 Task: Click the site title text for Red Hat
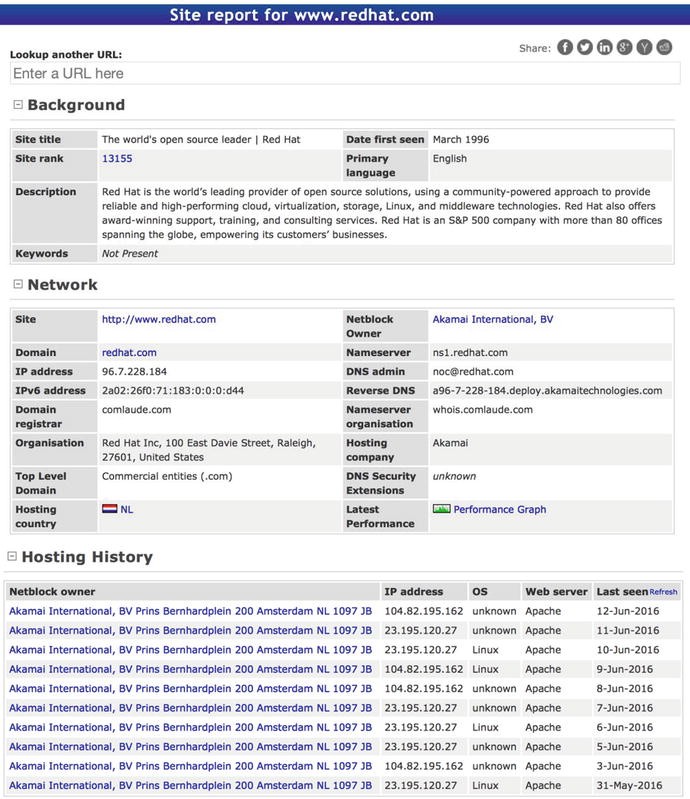point(201,140)
